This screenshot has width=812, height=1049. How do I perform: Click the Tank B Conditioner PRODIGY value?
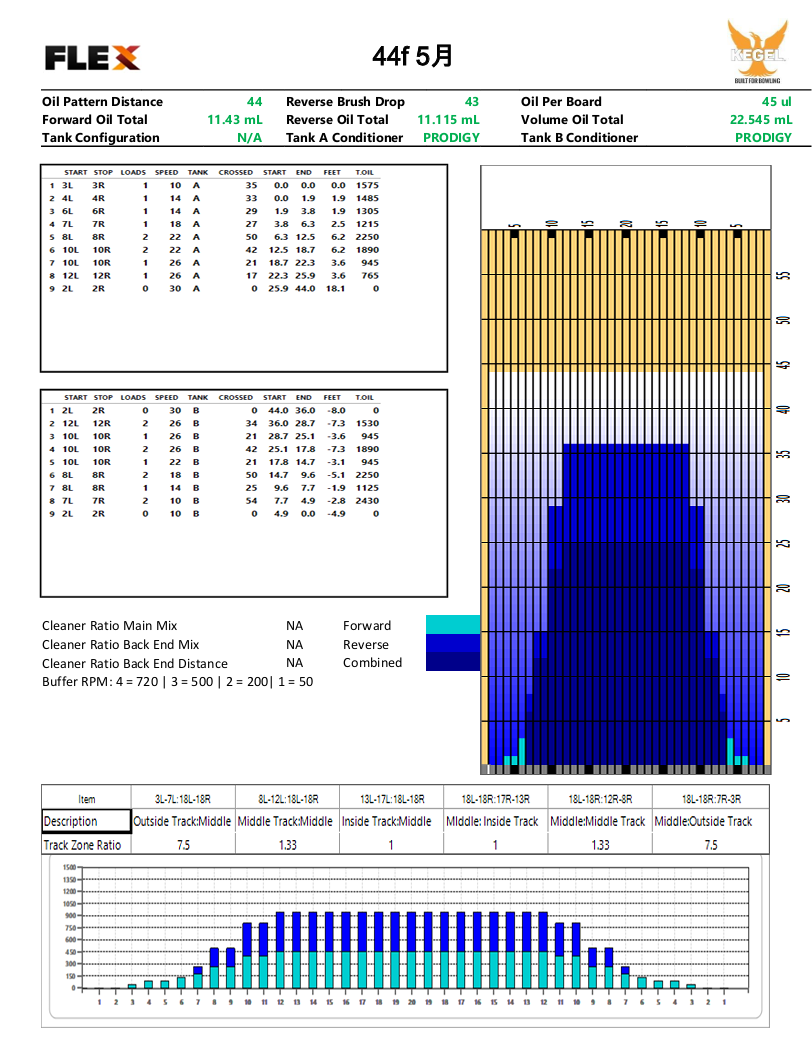coord(762,138)
